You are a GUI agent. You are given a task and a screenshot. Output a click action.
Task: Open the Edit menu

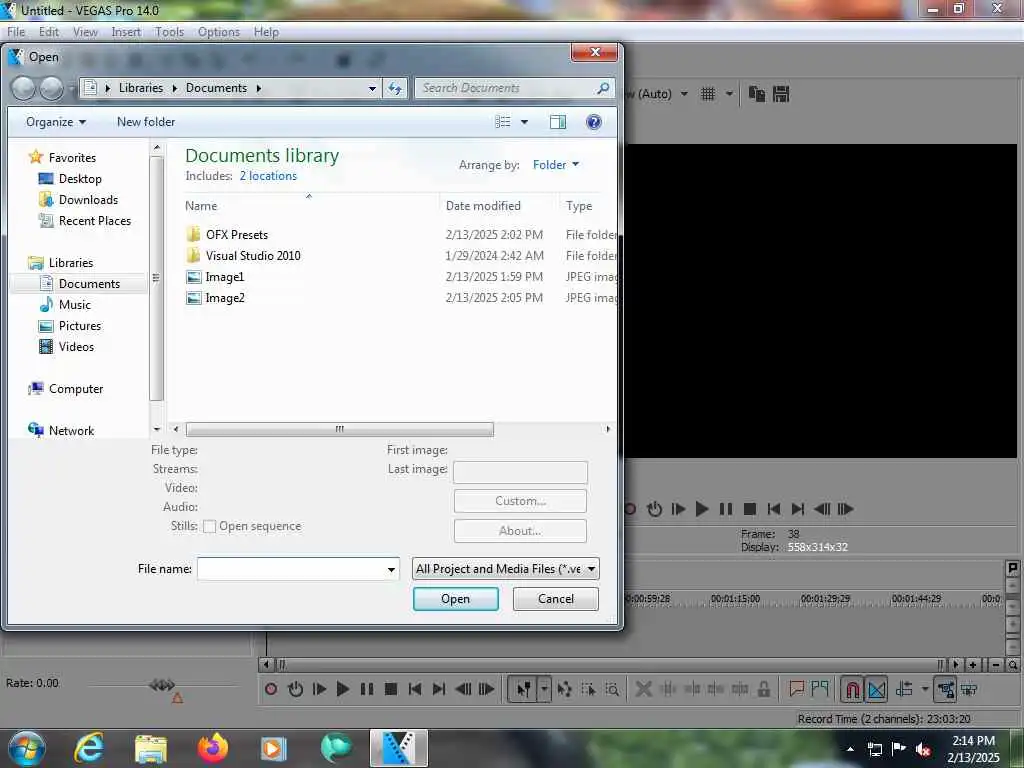coord(49,32)
